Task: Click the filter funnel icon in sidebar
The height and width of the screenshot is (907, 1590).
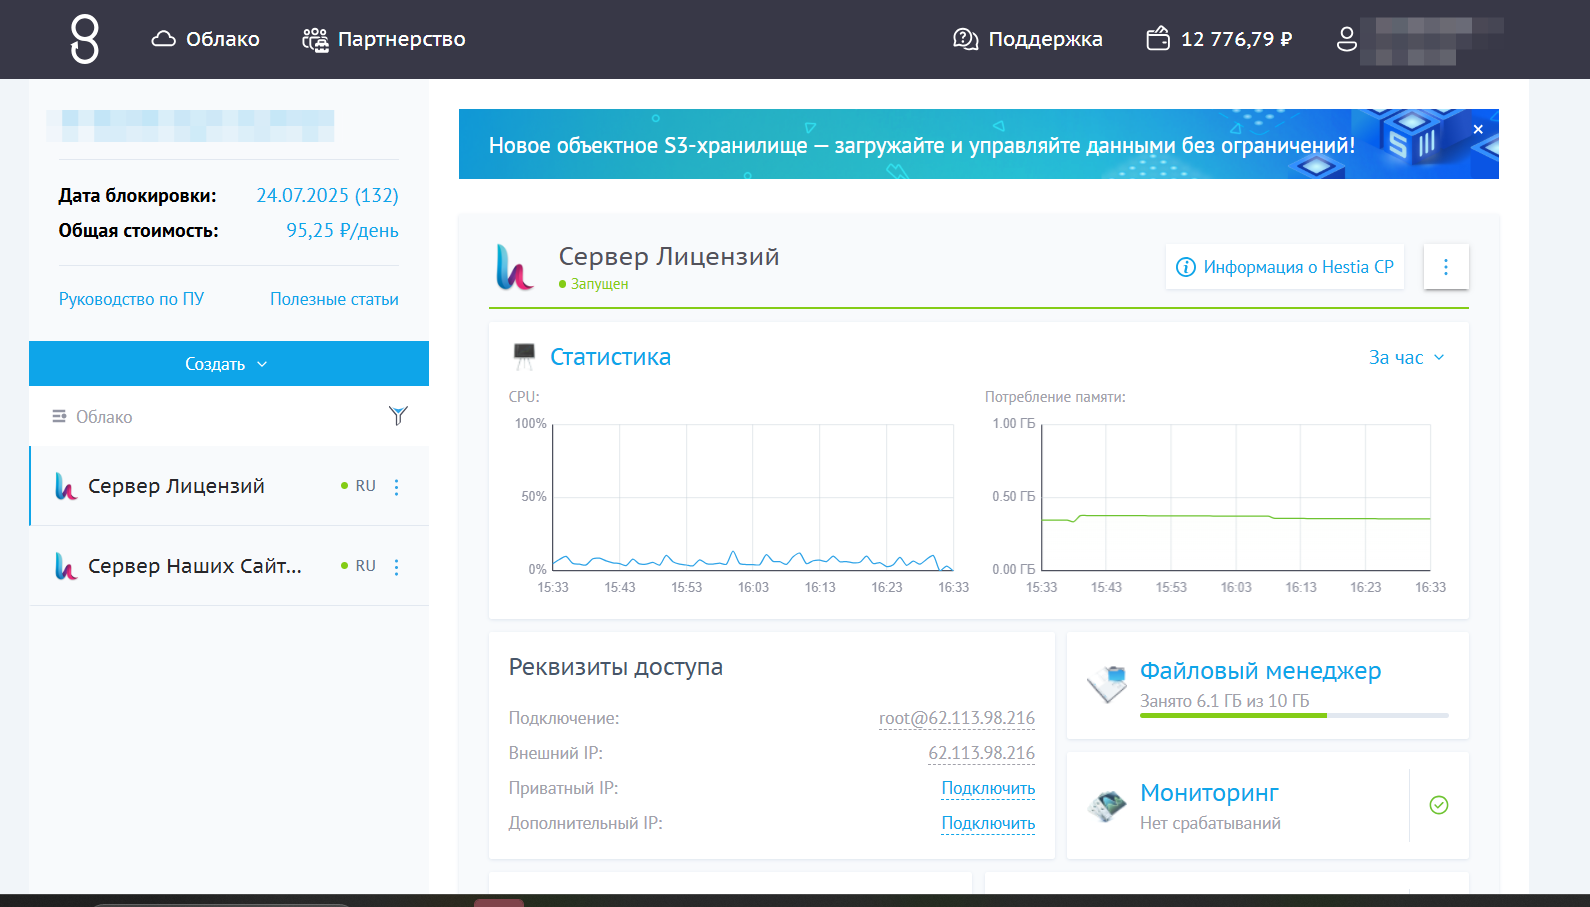Action: [x=398, y=416]
